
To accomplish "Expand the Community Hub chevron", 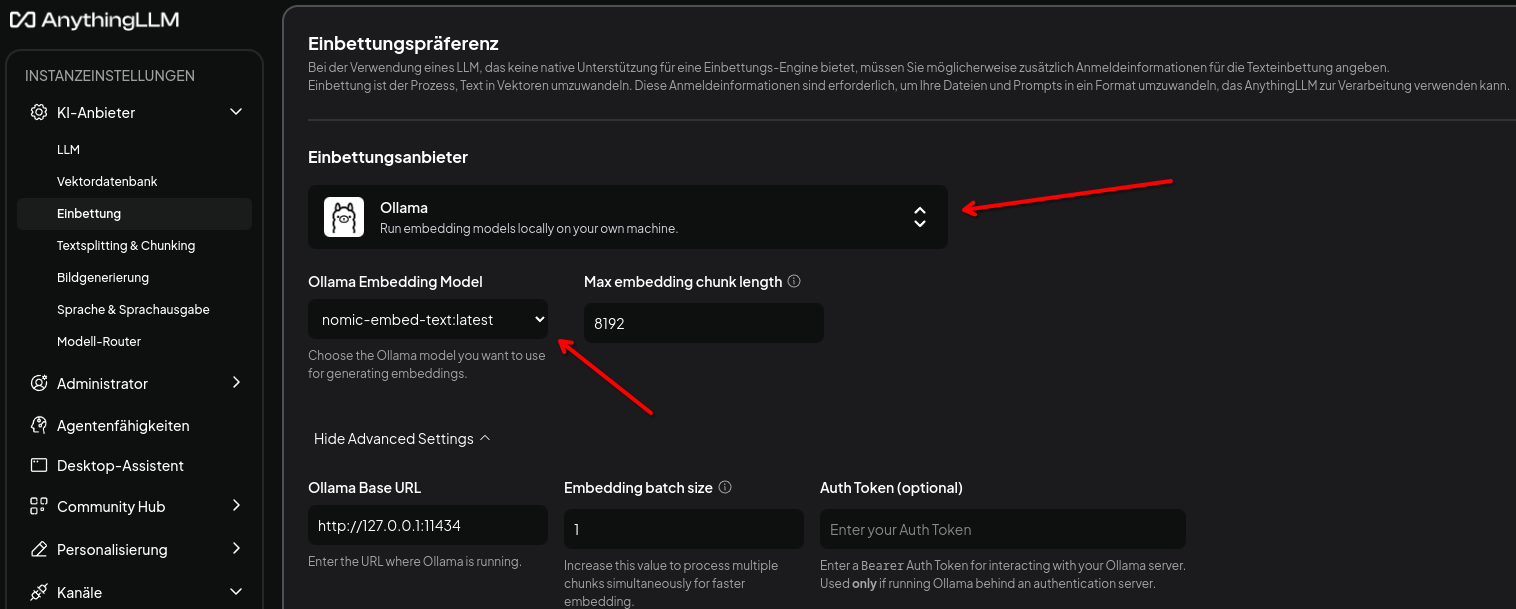I will (x=236, y=506).
